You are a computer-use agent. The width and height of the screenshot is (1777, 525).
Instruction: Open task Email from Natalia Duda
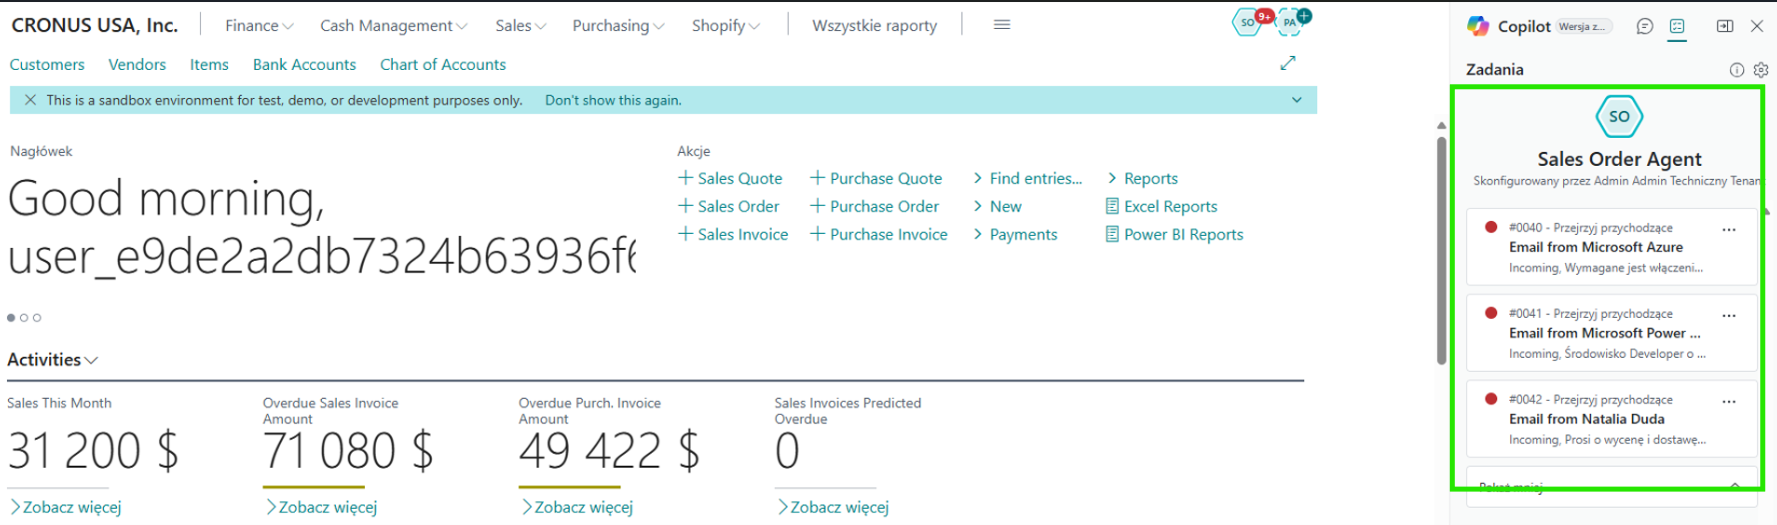coord(1611,419)
